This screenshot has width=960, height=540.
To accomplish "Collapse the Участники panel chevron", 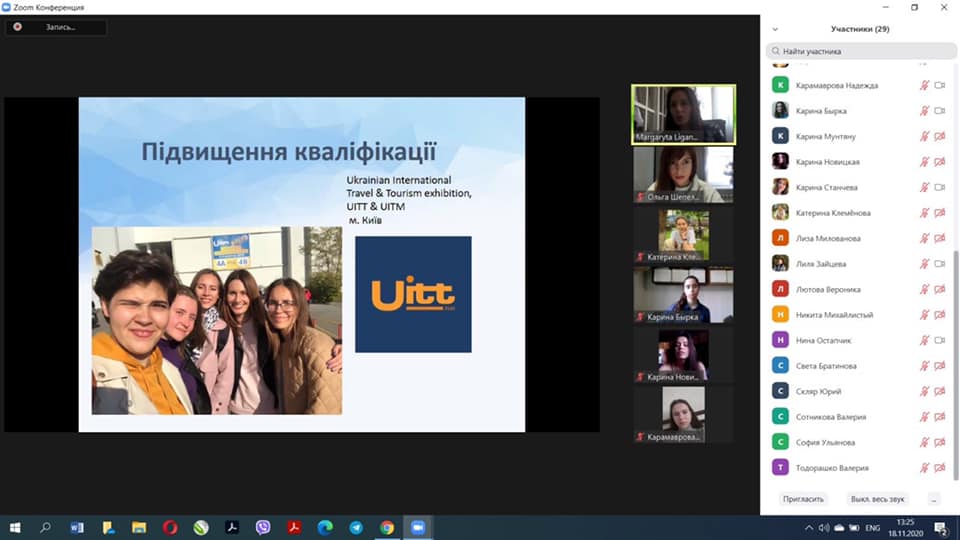I will click(775, 29).
